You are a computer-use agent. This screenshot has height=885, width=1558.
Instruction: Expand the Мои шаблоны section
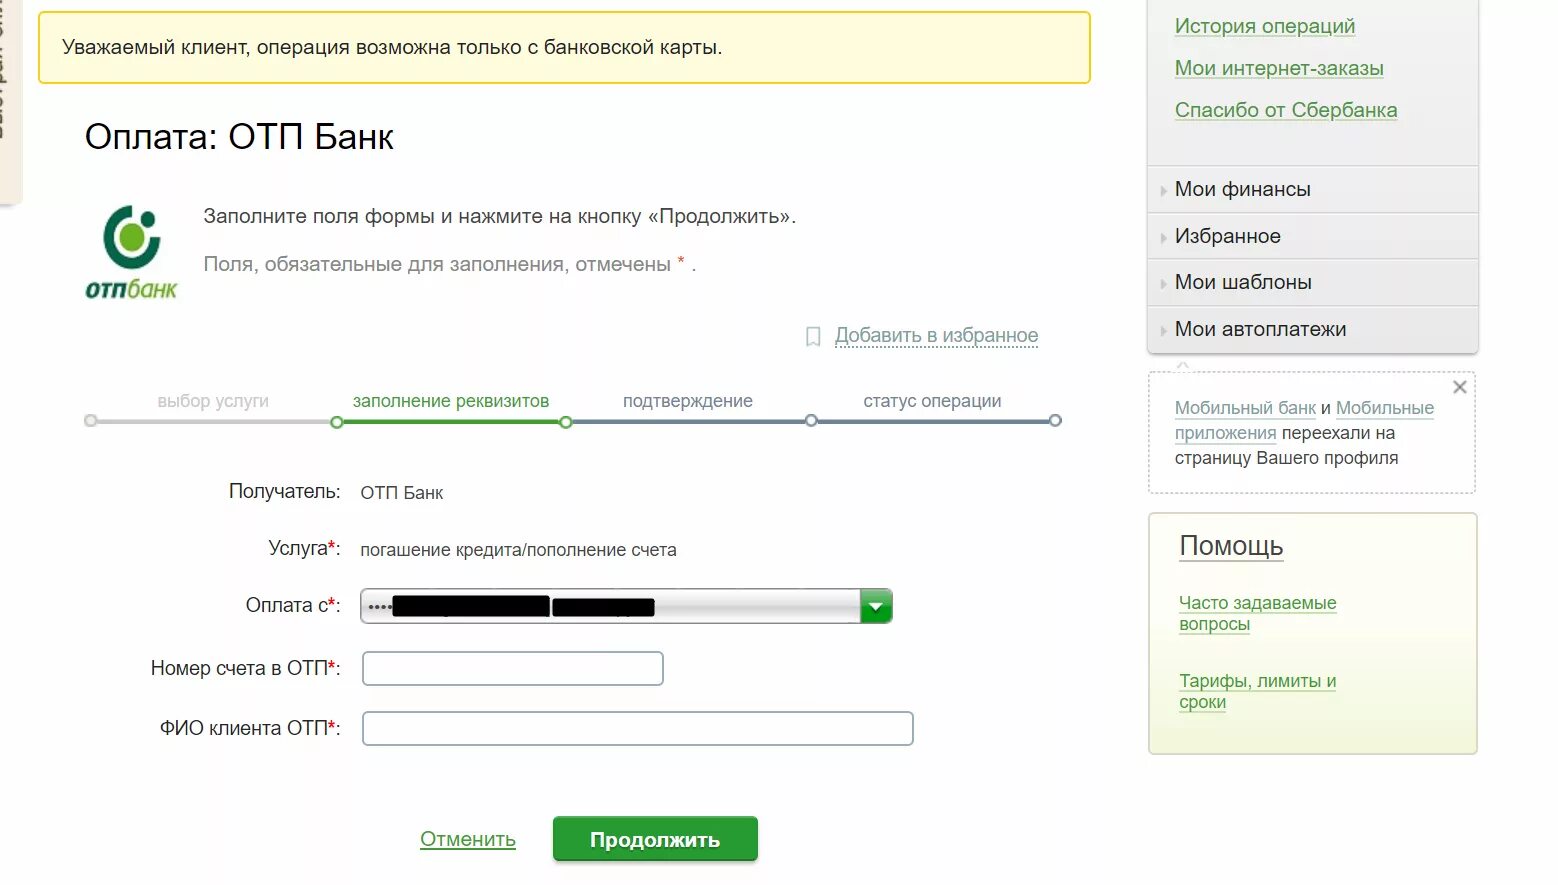[x=1312, y=282]
